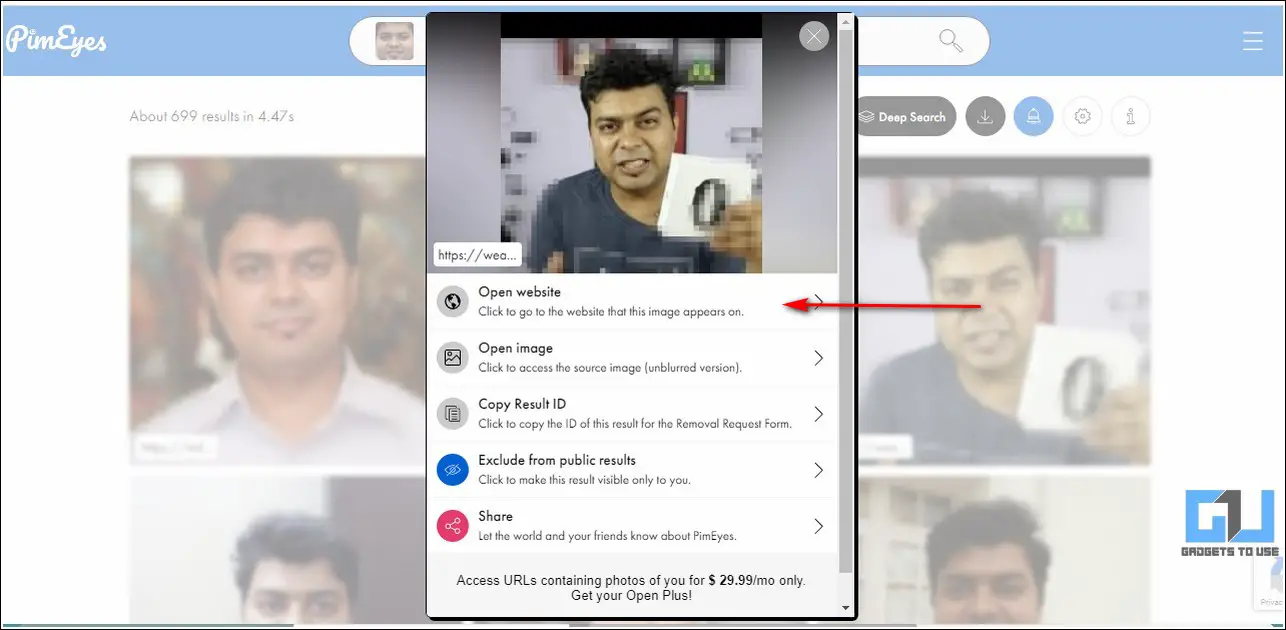The height and width of the screenshot is (630, 1286).
Task: Click picture icon beside Open image
Action: (x=453, y=358)
